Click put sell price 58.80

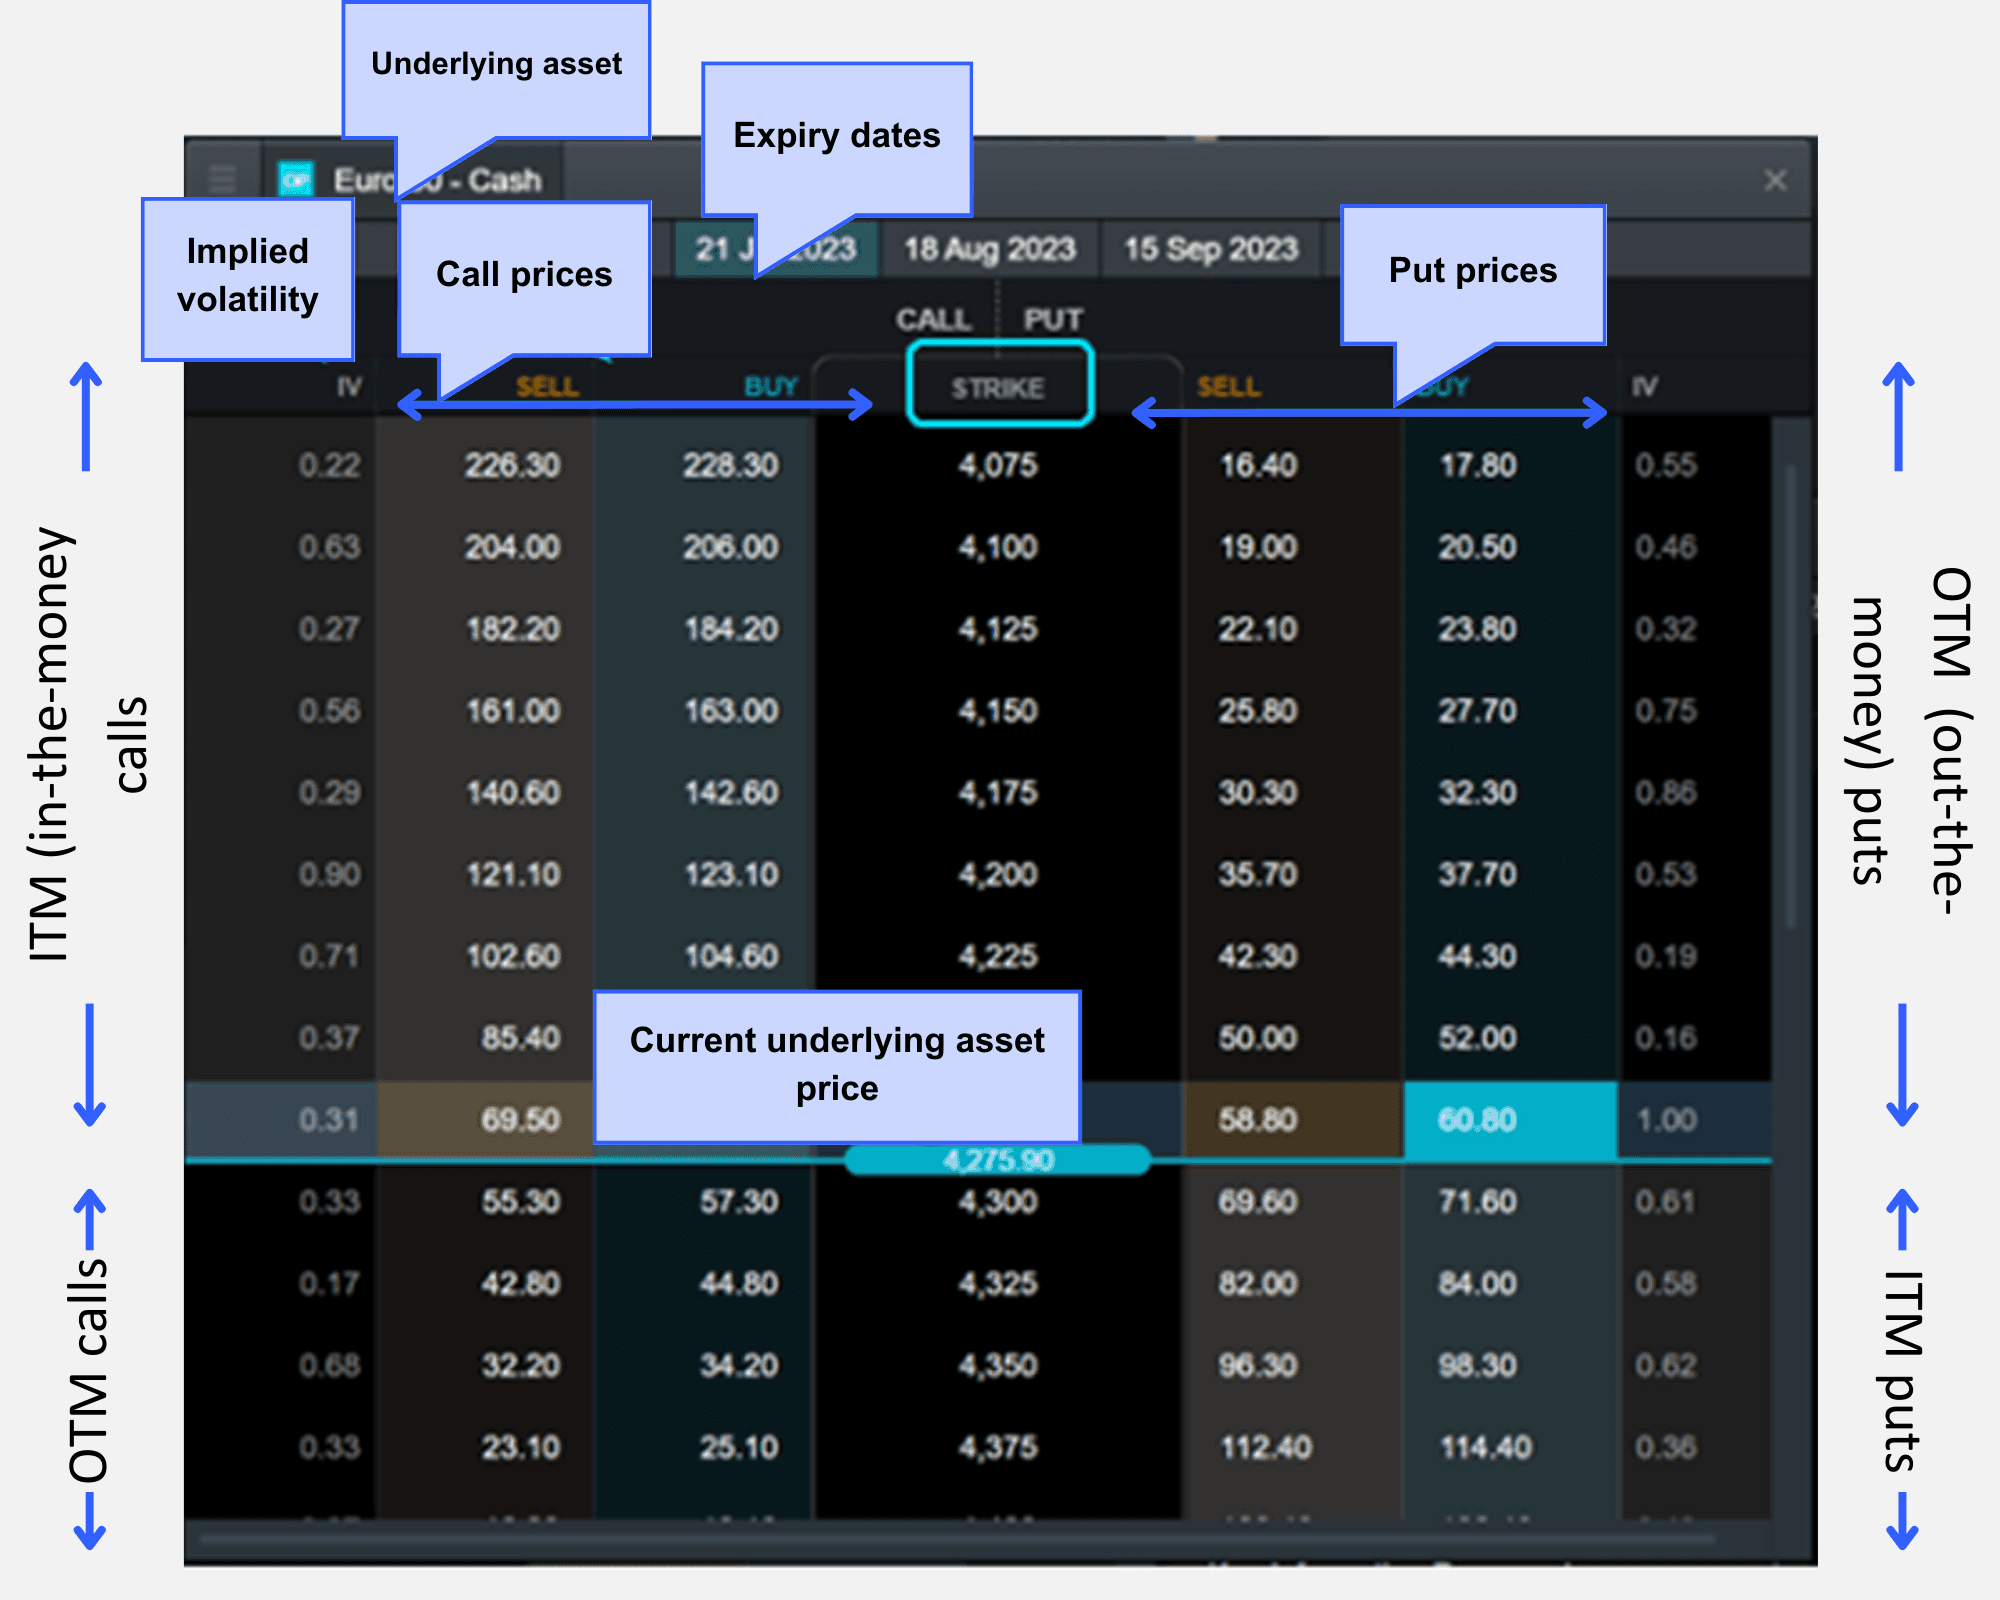[1257, 1119]
